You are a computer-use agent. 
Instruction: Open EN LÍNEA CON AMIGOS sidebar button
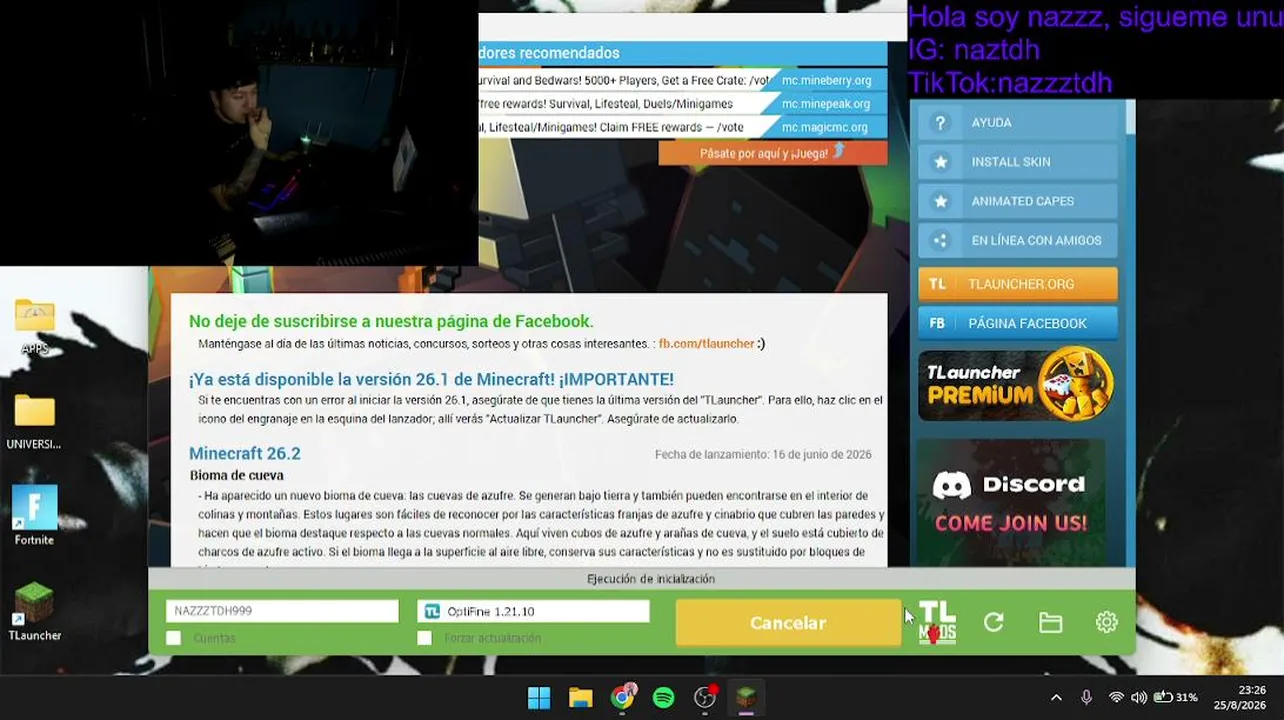coord(1018,240)
